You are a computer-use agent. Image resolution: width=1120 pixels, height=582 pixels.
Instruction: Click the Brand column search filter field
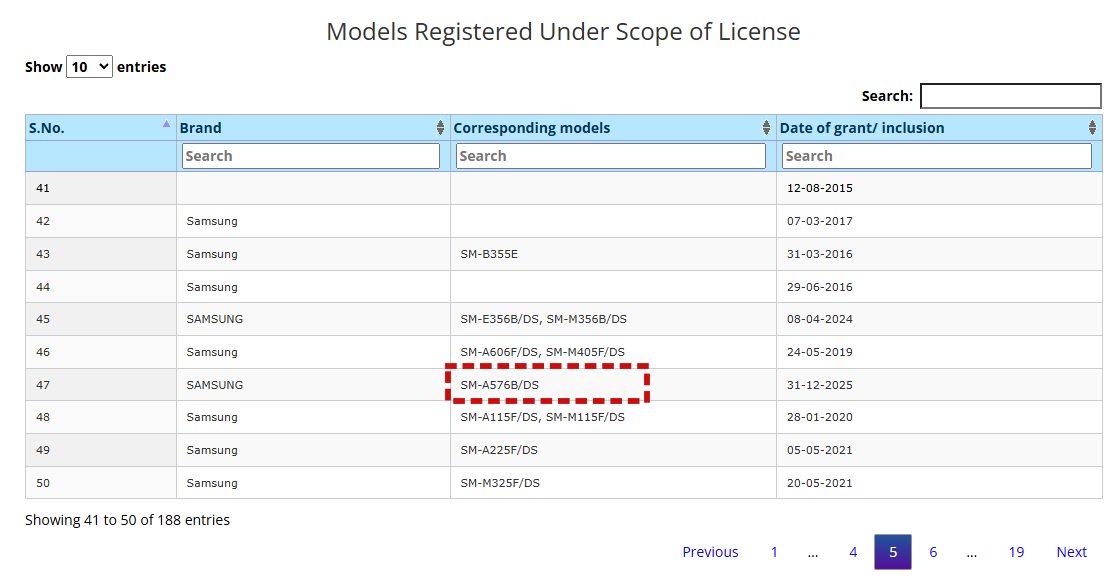[311, 156]
